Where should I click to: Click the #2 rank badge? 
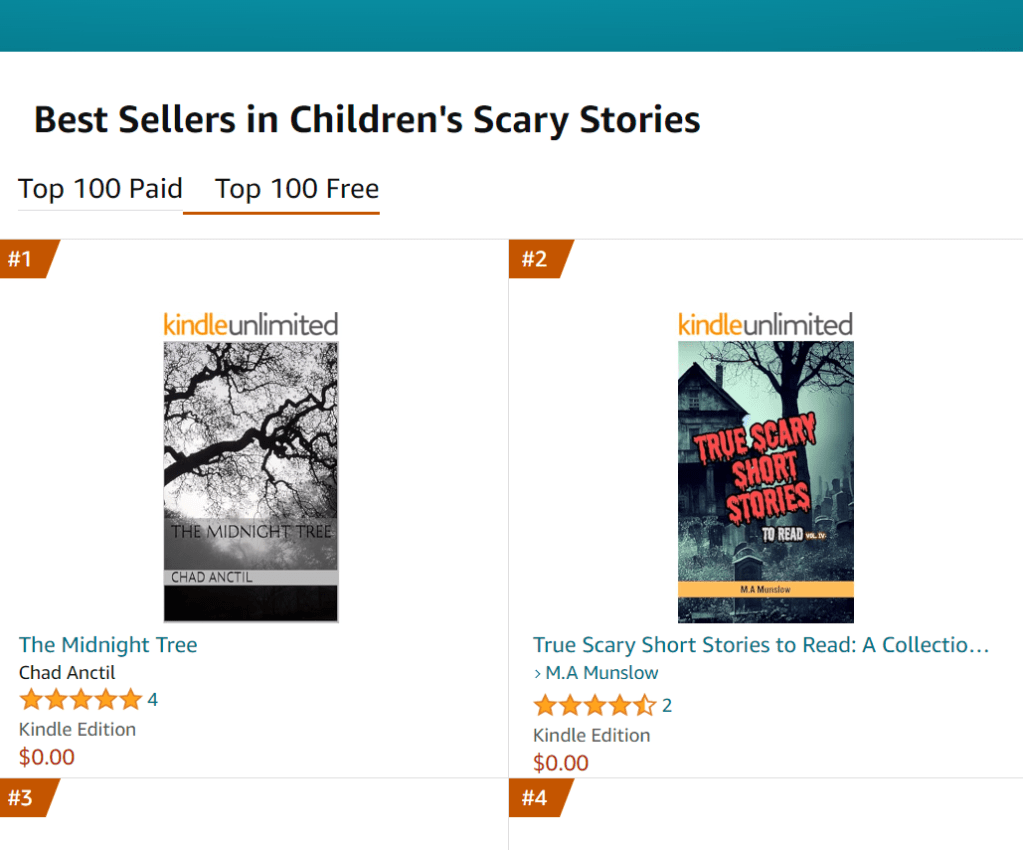[536, 259]
